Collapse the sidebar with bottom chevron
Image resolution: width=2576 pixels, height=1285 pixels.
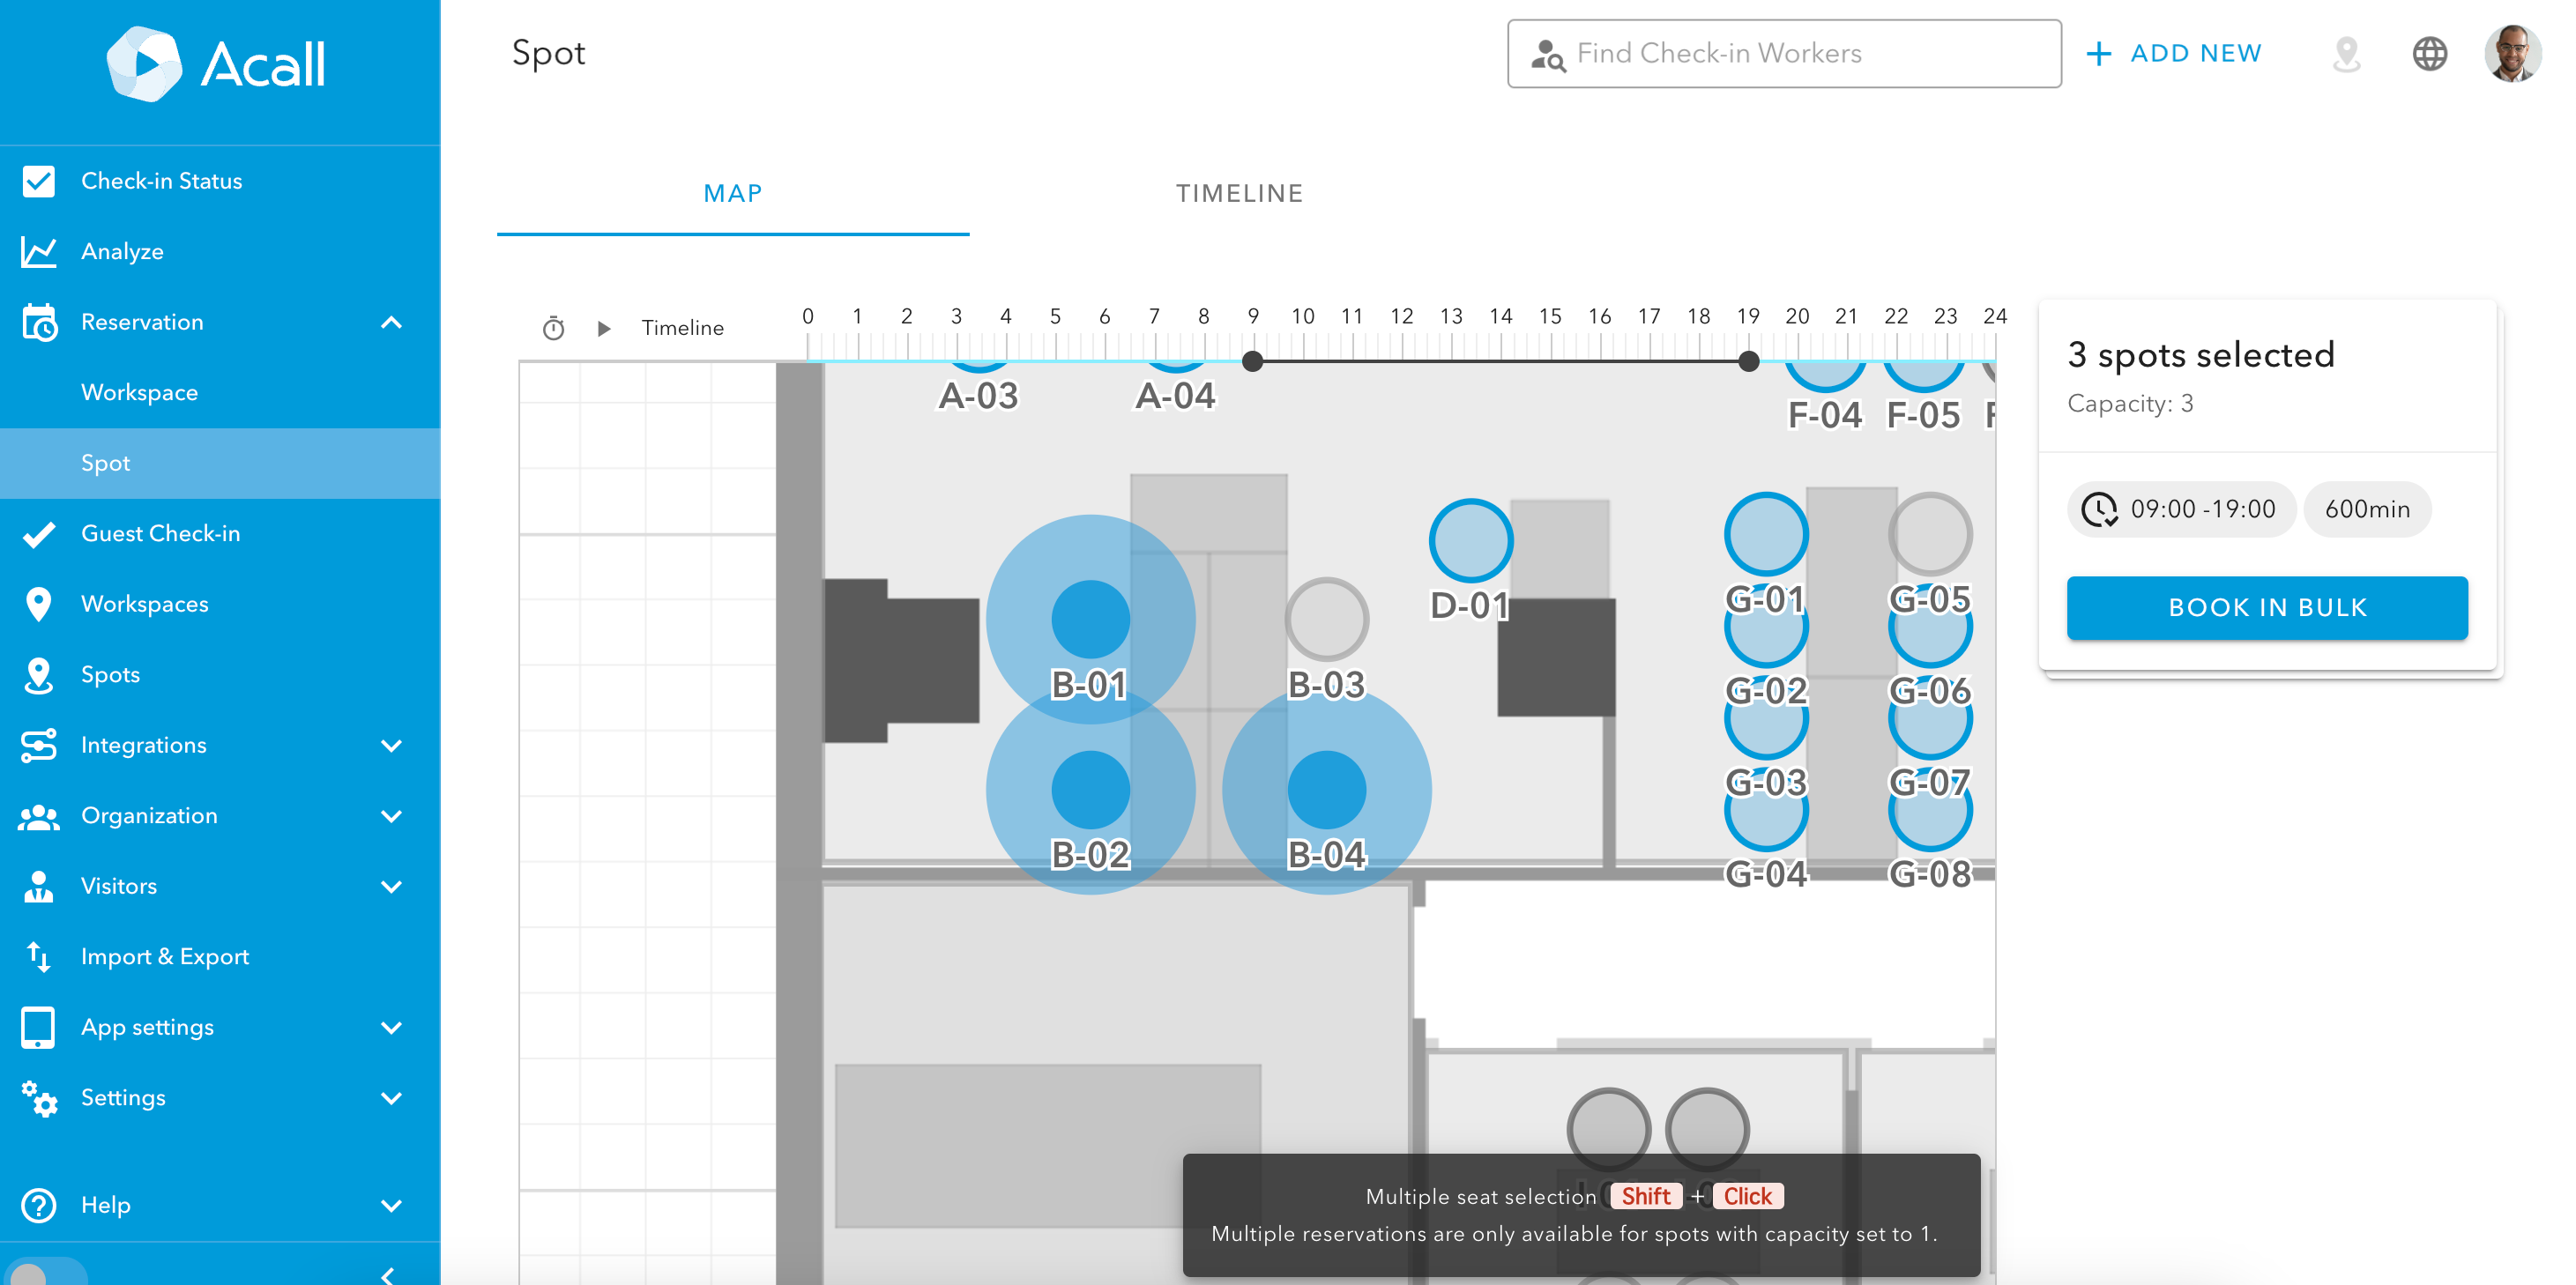tap(388, 1275)
